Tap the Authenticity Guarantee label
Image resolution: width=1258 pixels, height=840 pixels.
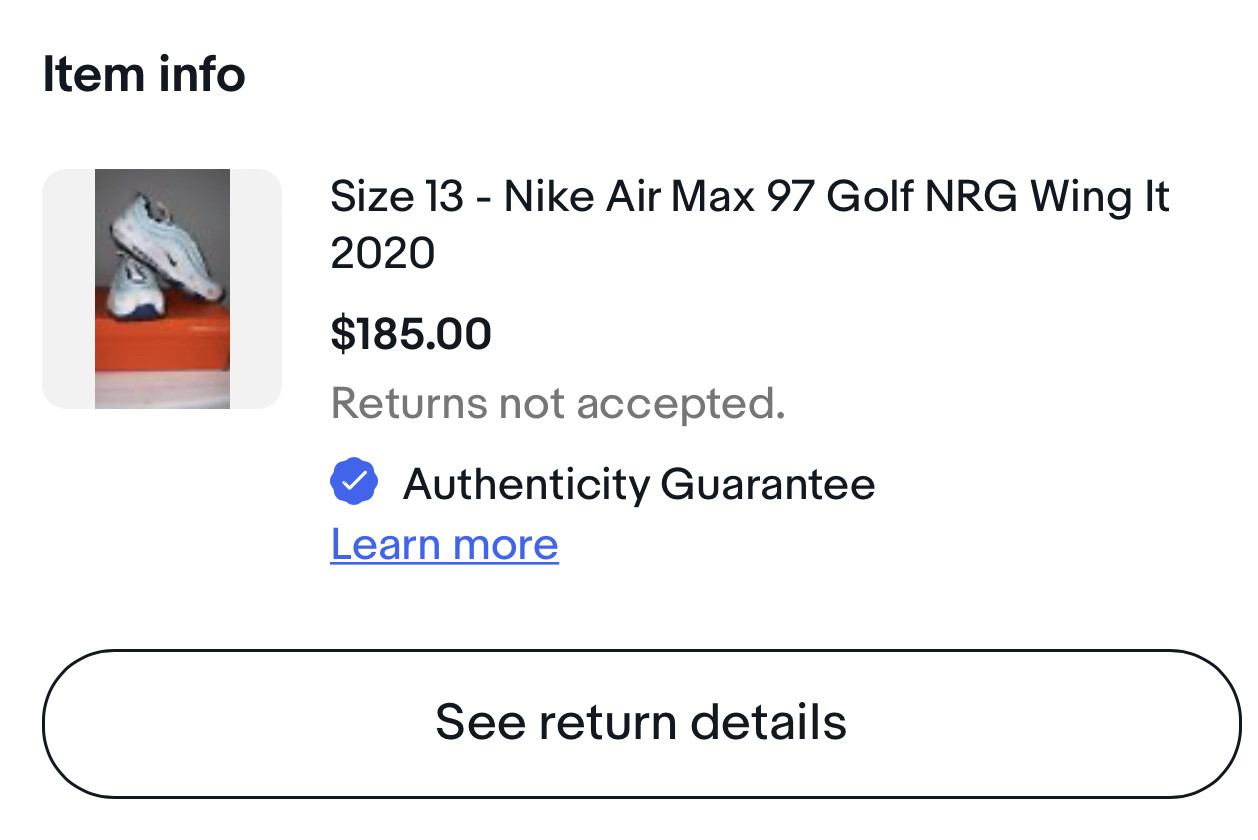639,485
